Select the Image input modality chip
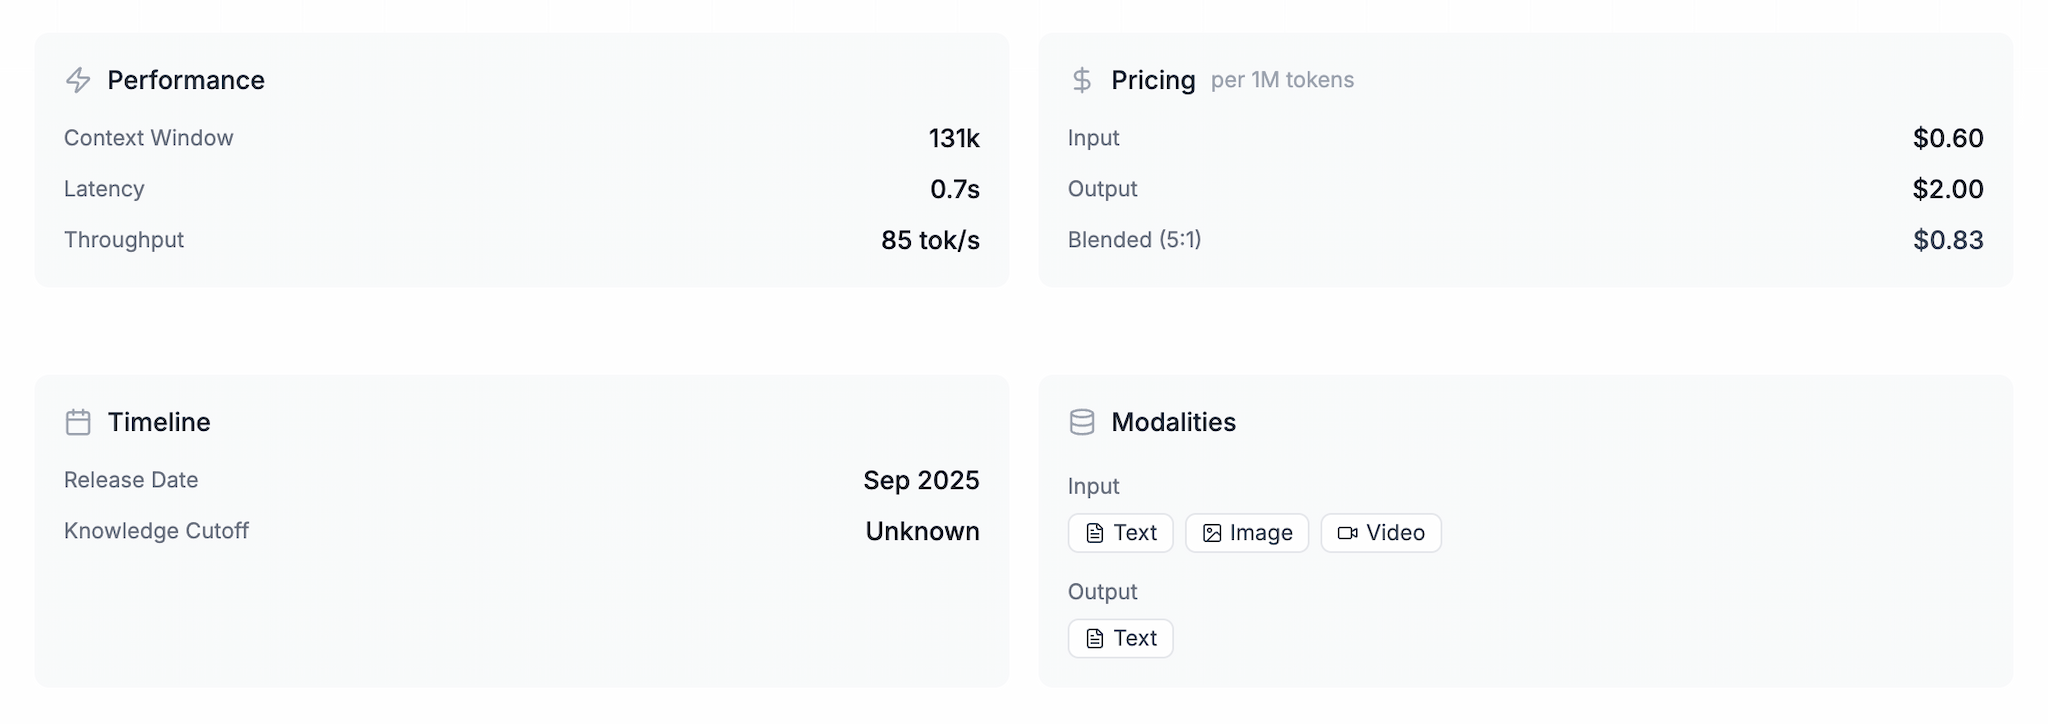2048x724 pixels. point(1246,533)
